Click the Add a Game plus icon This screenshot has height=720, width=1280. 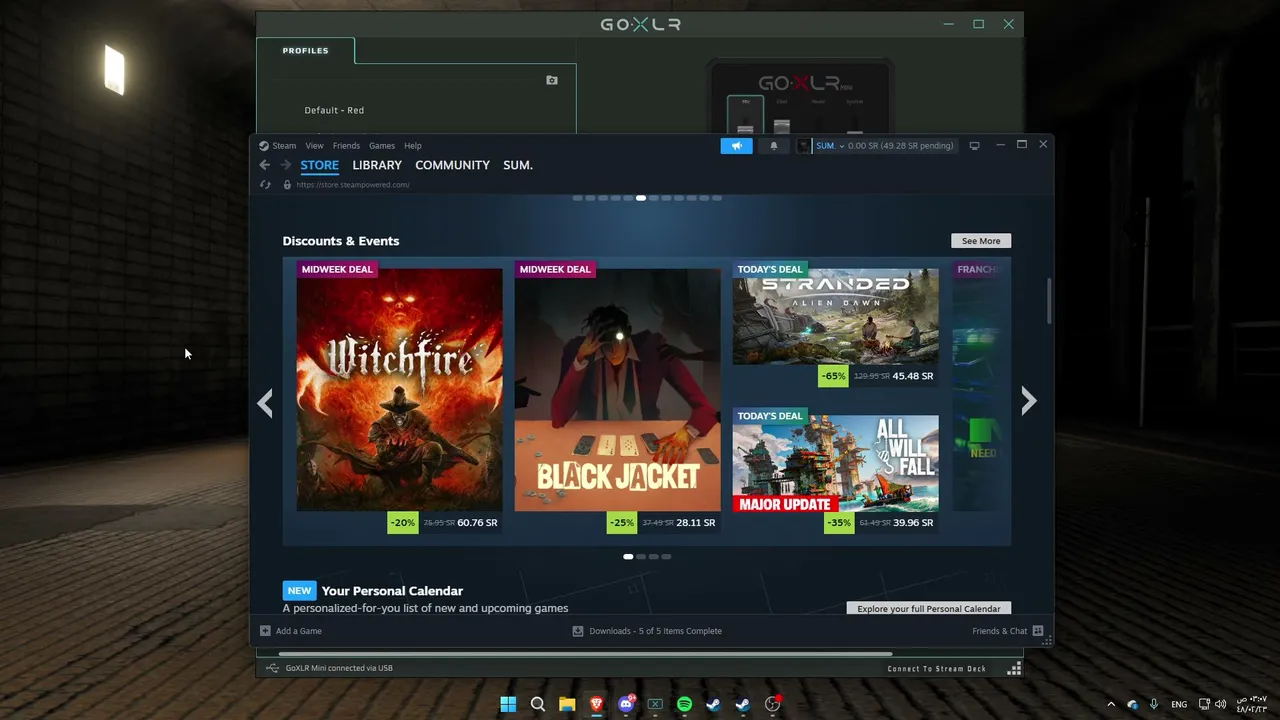[265, 631]
